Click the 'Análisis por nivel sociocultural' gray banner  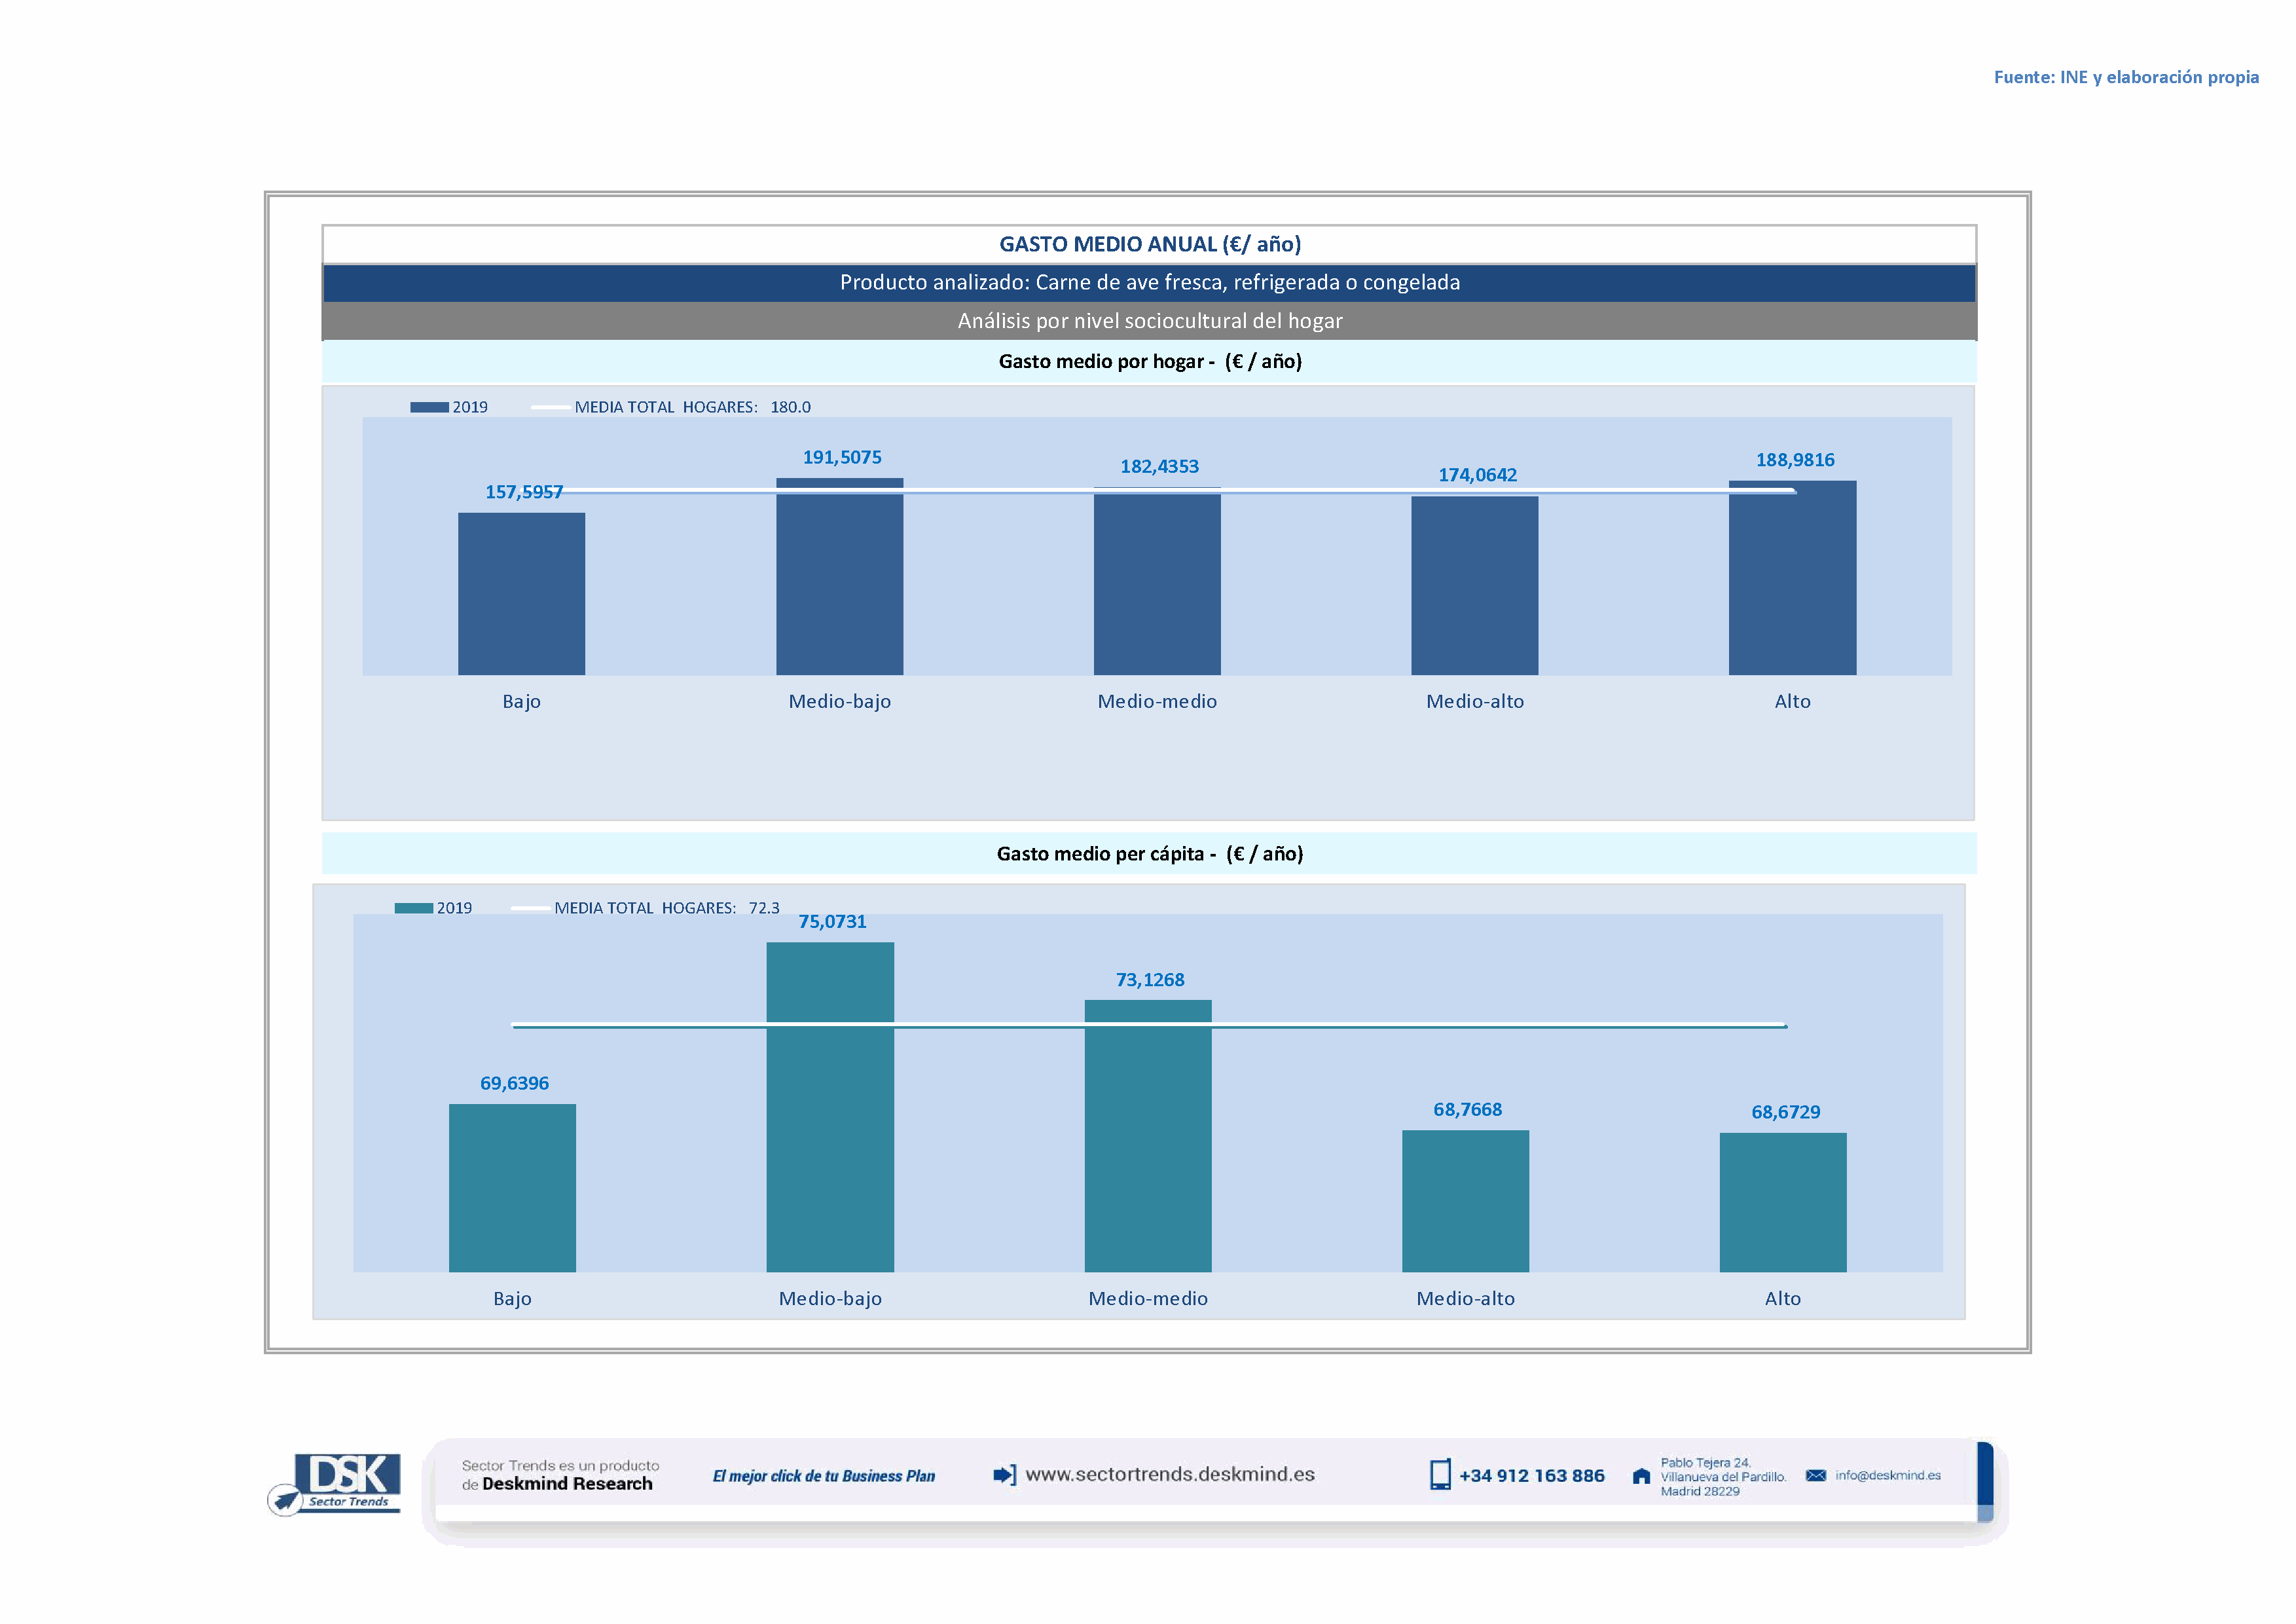(1149, 321)
